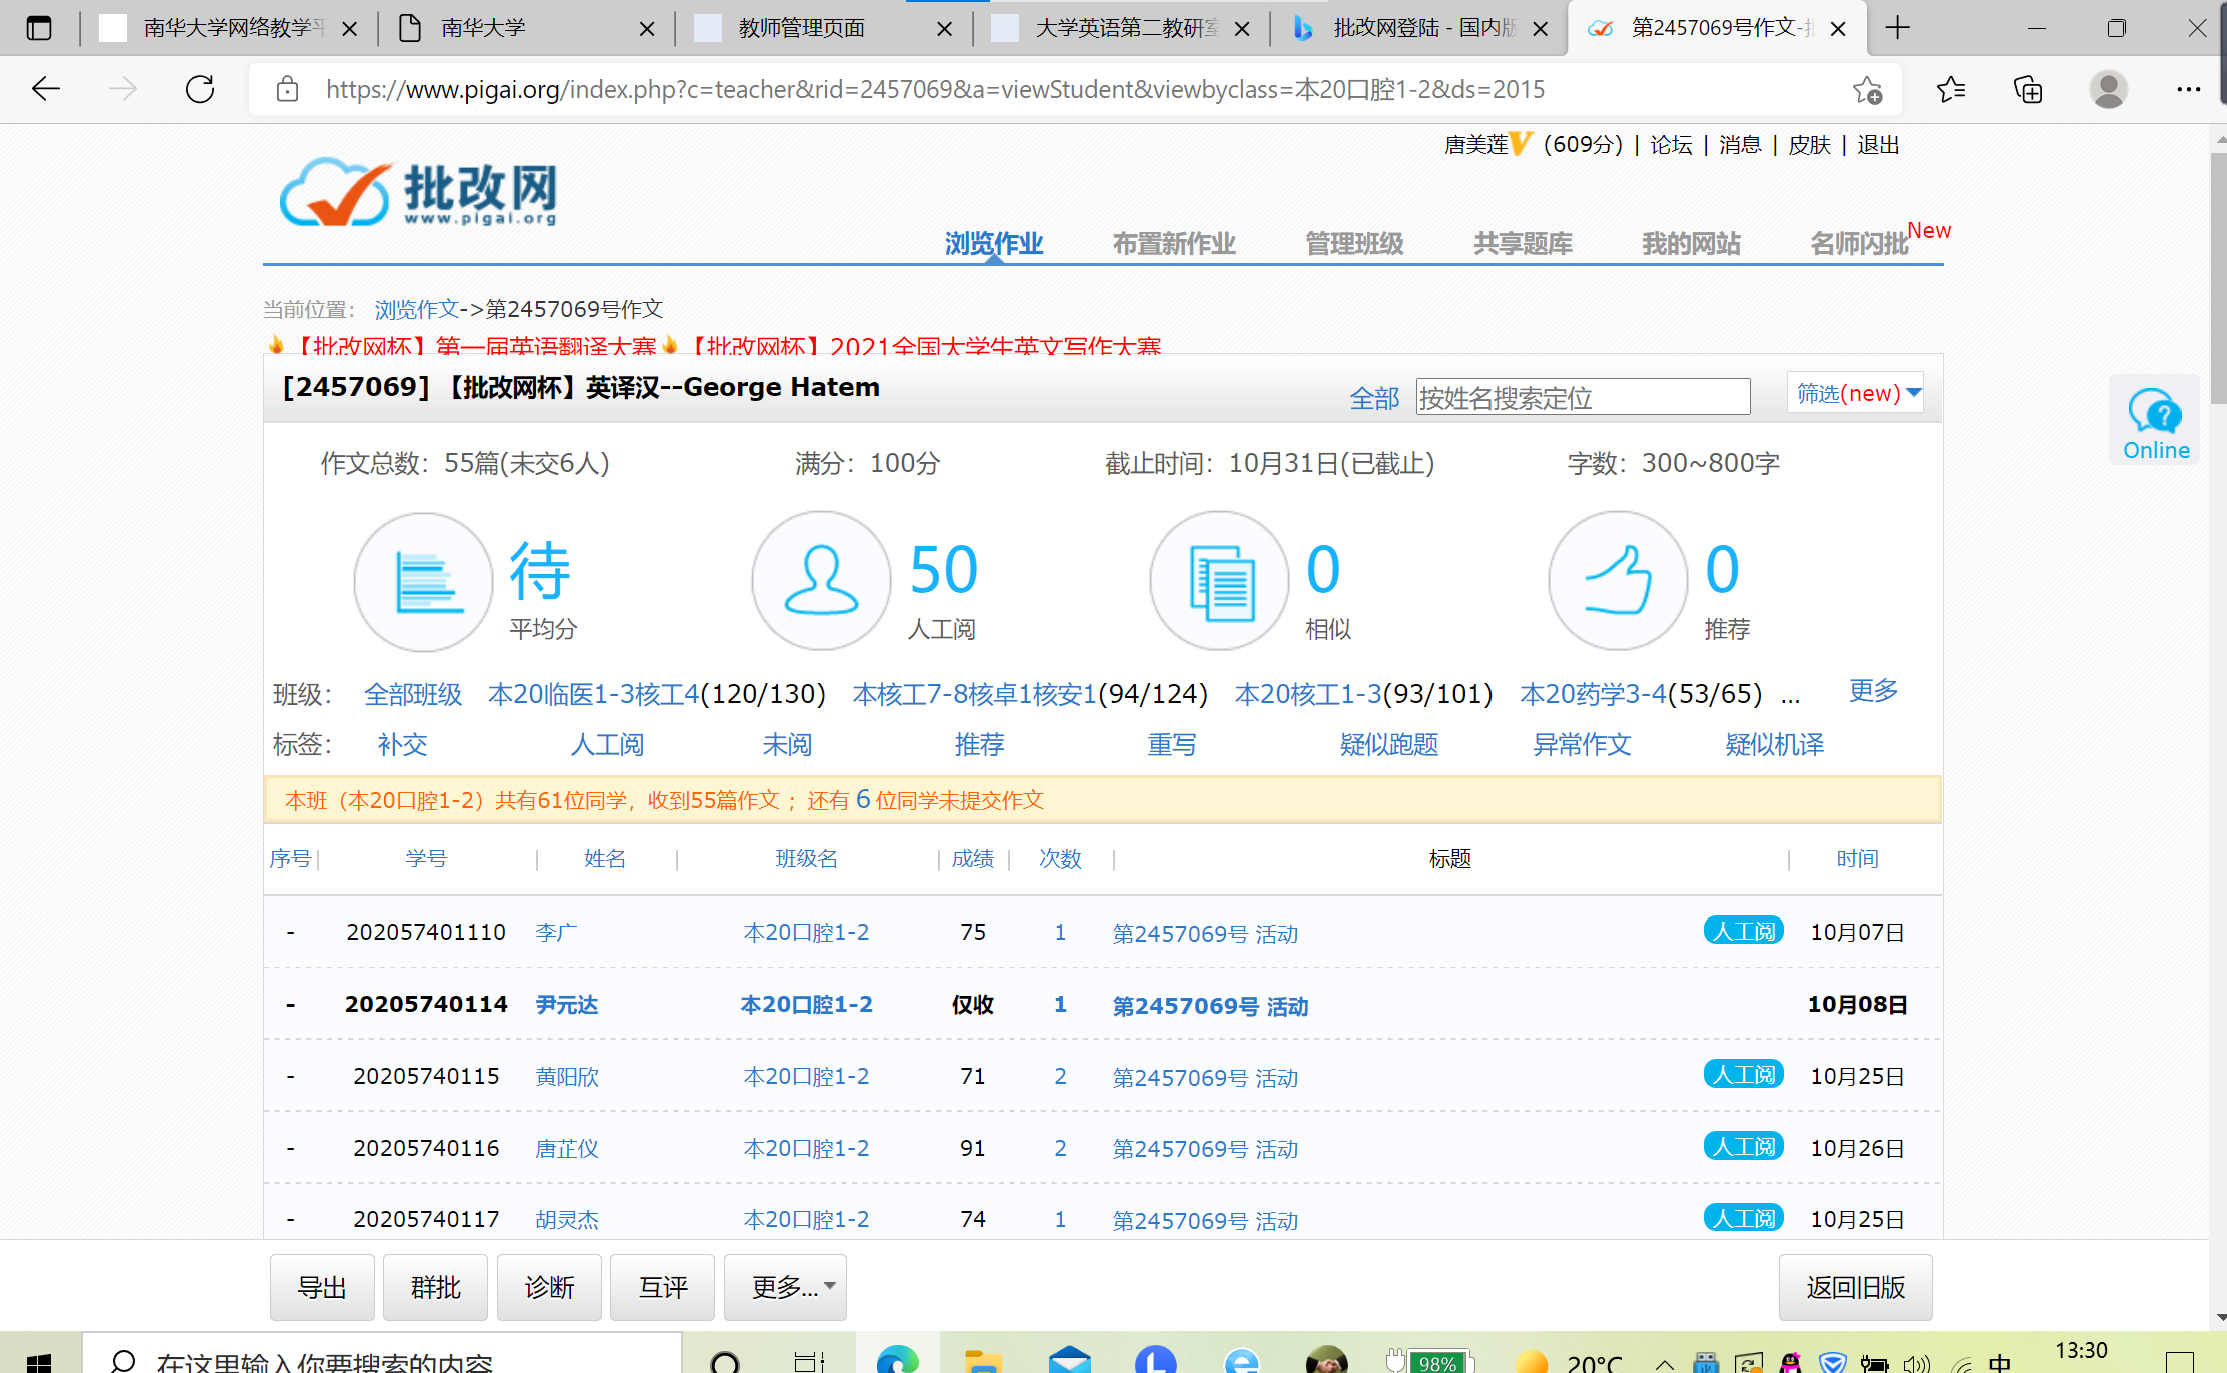Click the average score document icon
The image size is (2227, 1373).
[424, 582]
